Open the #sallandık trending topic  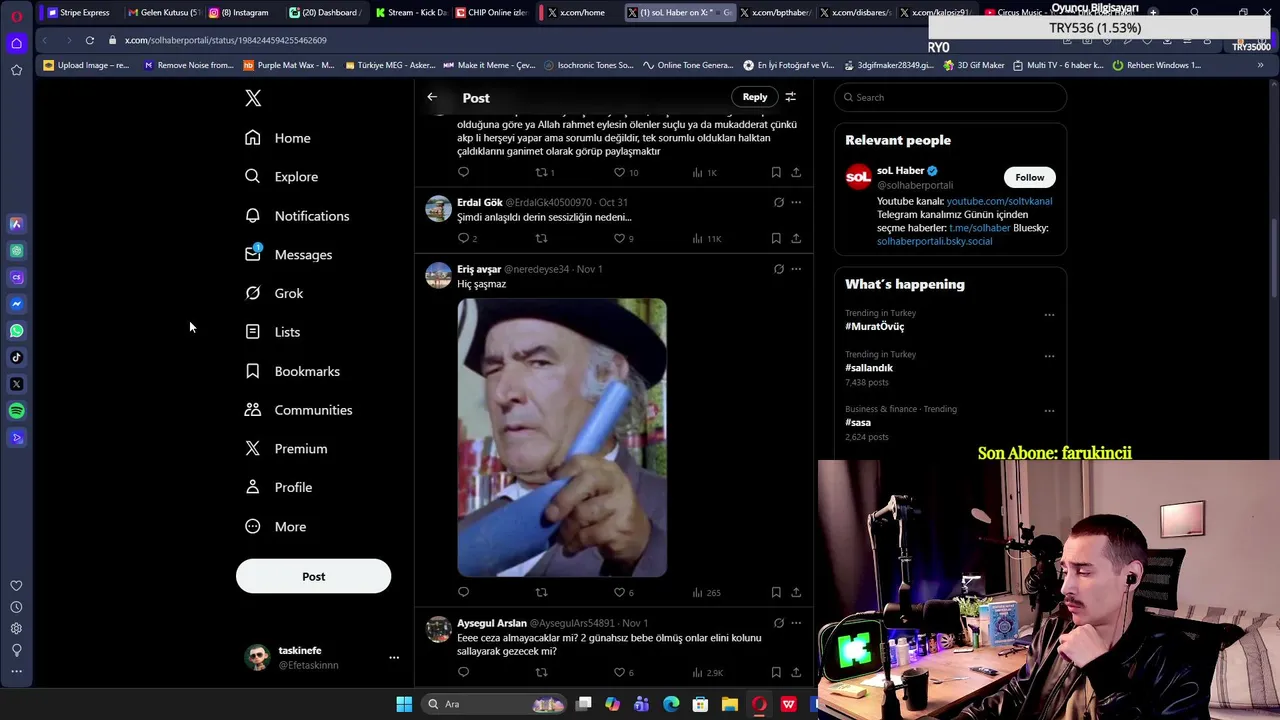[869, 368]
